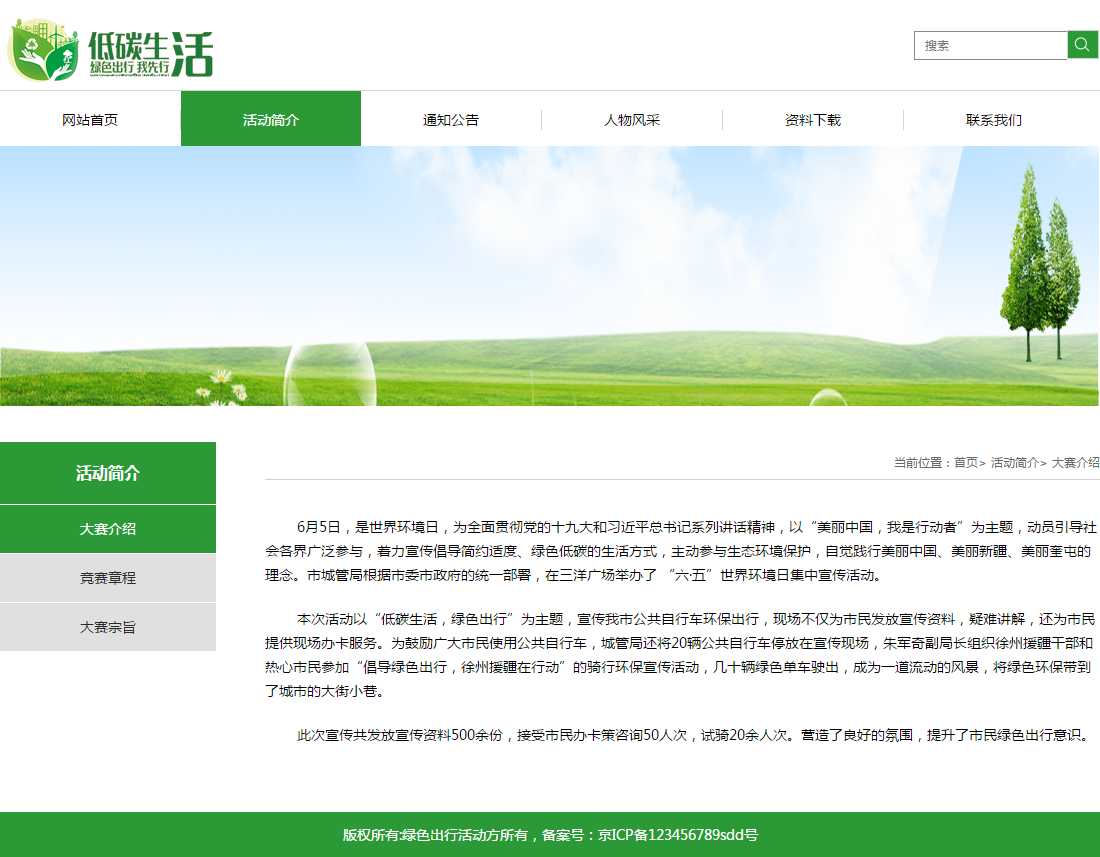The image size is (1100, 857).
Task: Click the article paragraph starting with 6月5日
Action: pyautogui.click(x=680, y=551)
